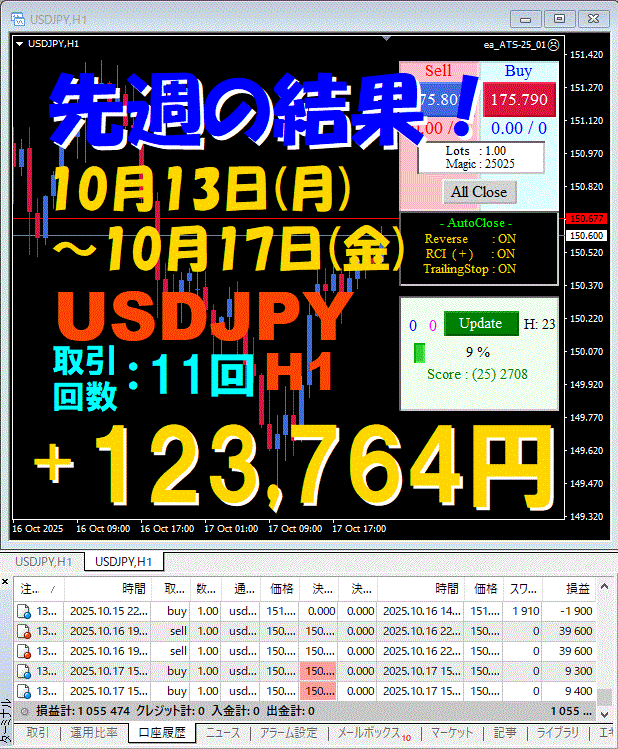
Task: Click the history scrollbar up arrow
Action: tap(604, 586)
